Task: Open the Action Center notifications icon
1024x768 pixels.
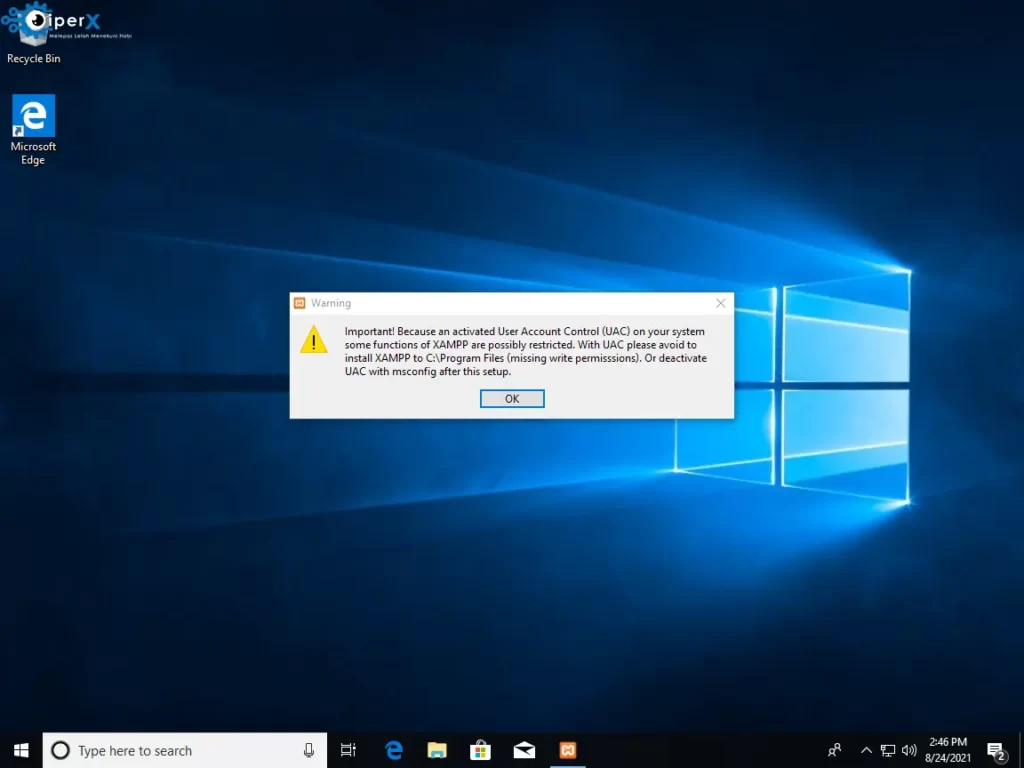Action: point(996,750)
